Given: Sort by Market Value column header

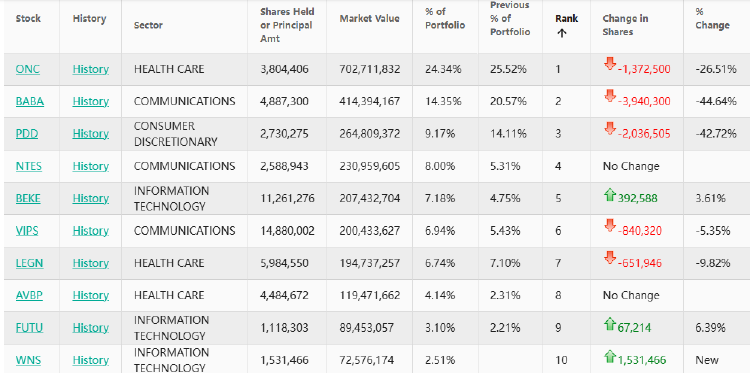Looking at the screenshot, I should (369, 19).
